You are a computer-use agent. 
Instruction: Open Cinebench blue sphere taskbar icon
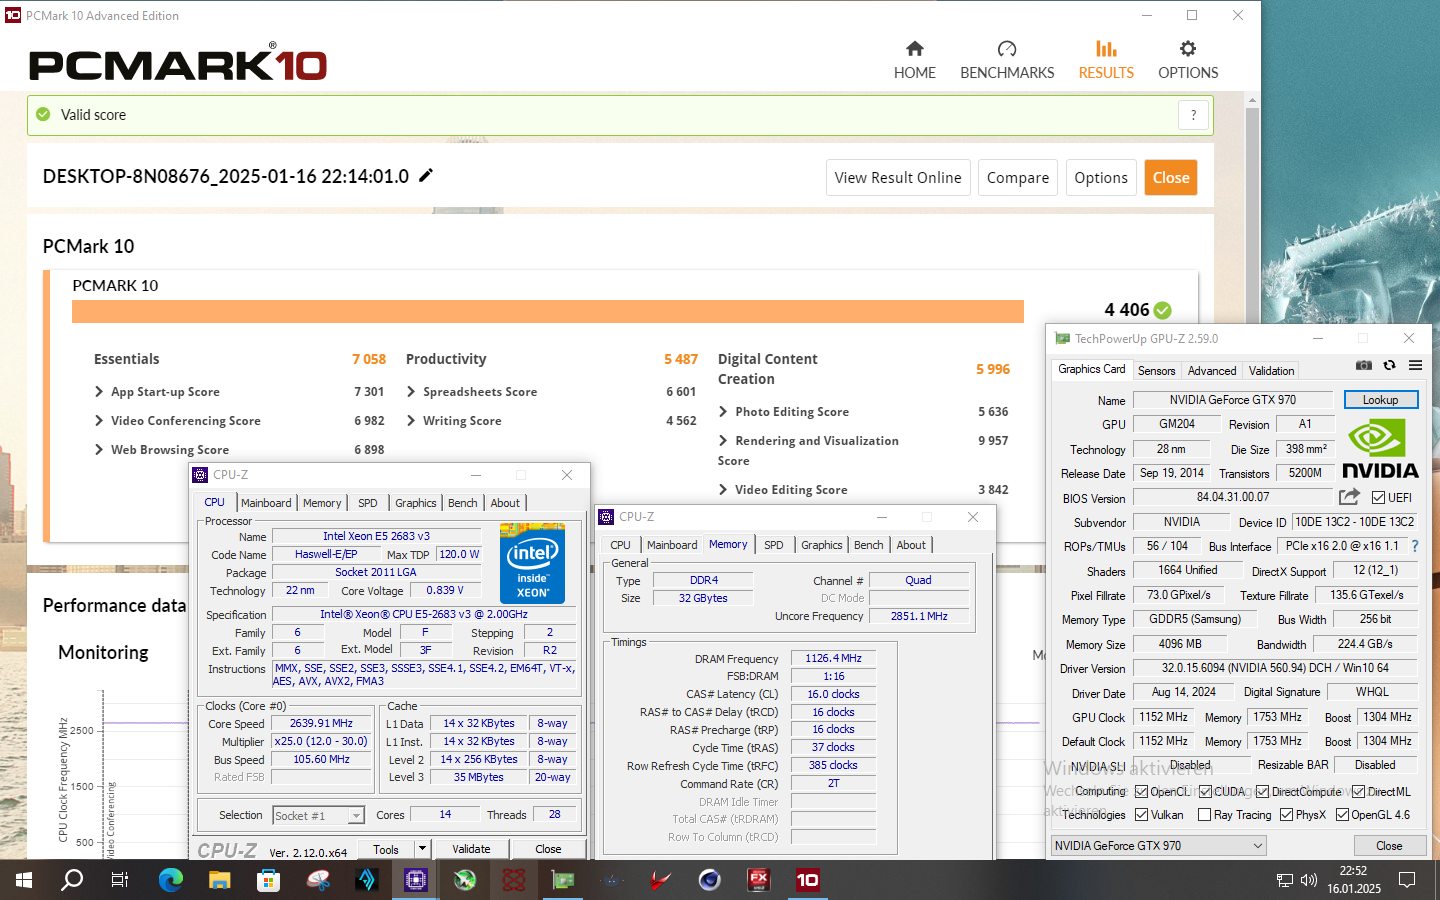[710, 880]
